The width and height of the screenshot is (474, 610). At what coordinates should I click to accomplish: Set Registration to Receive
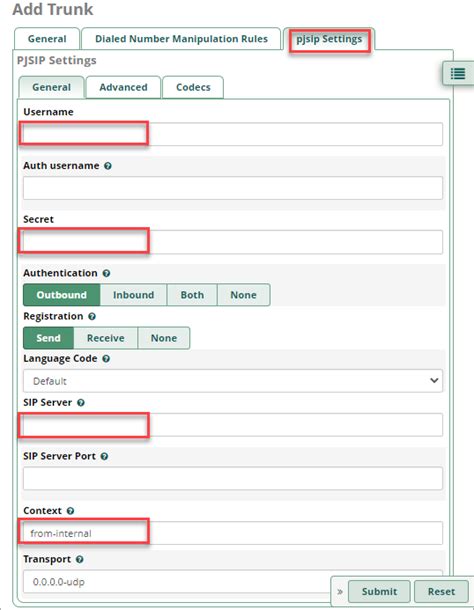105,338
